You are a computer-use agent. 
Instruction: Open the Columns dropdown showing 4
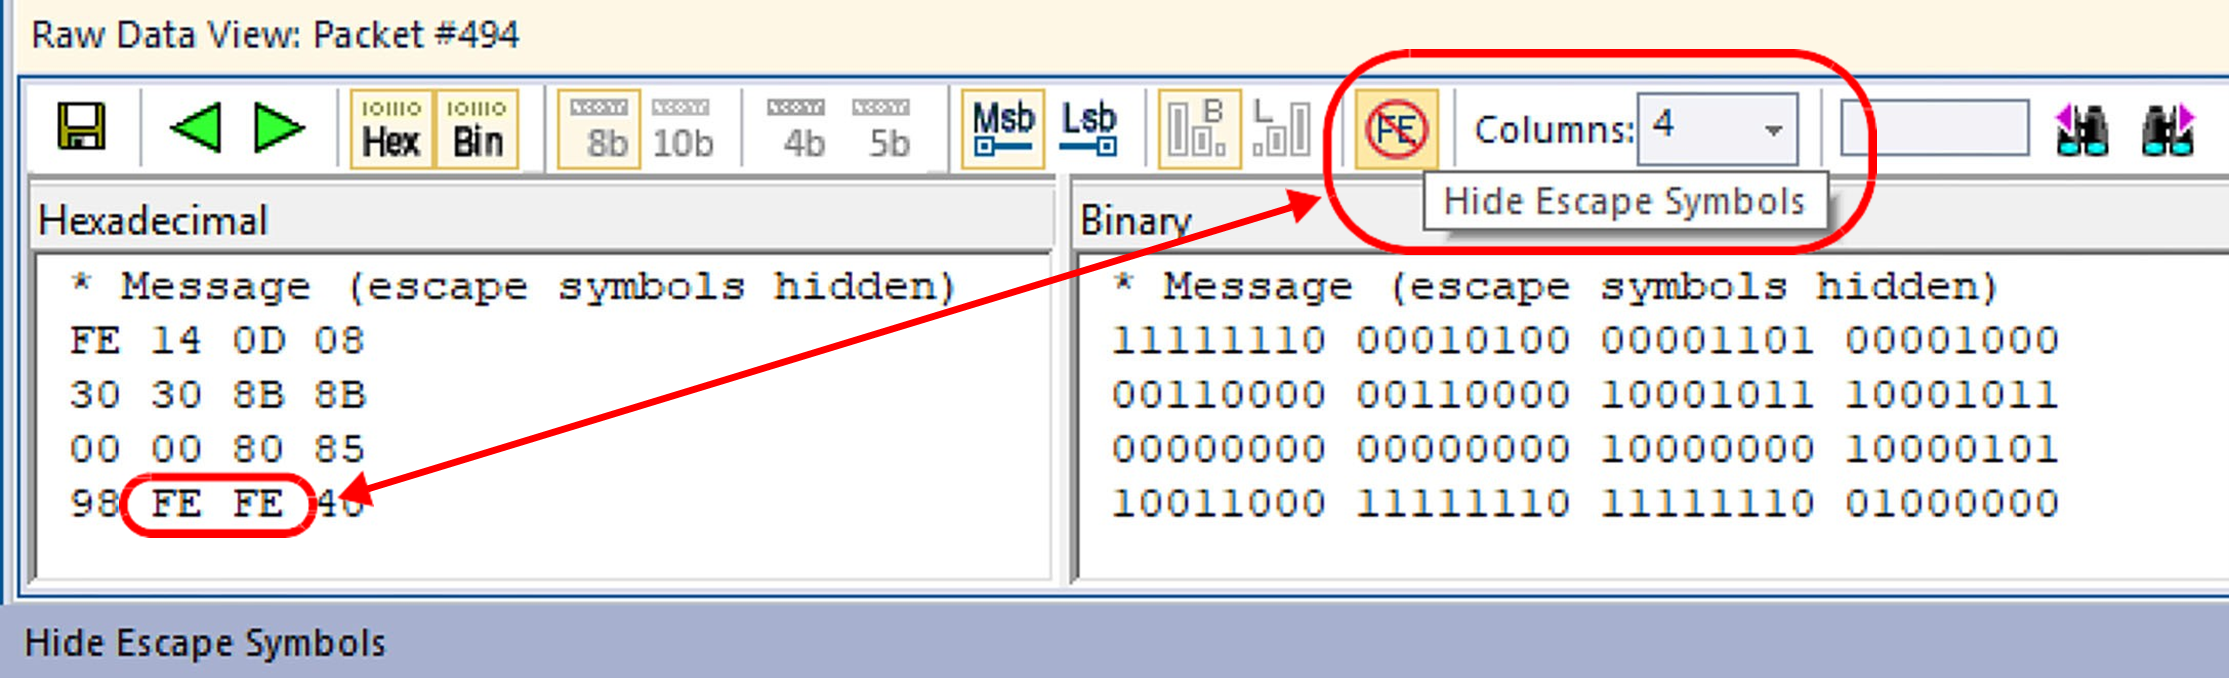pos(1717,129)
